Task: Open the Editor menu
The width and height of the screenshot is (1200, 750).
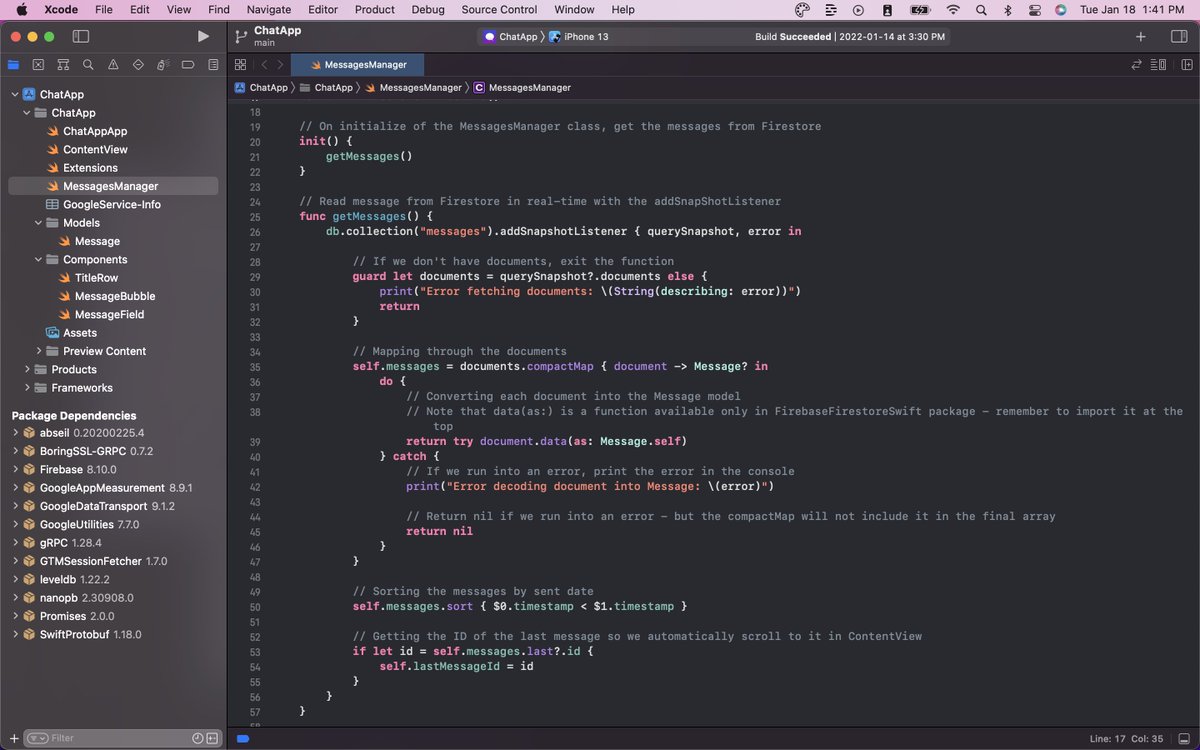Action: point(322,10)
